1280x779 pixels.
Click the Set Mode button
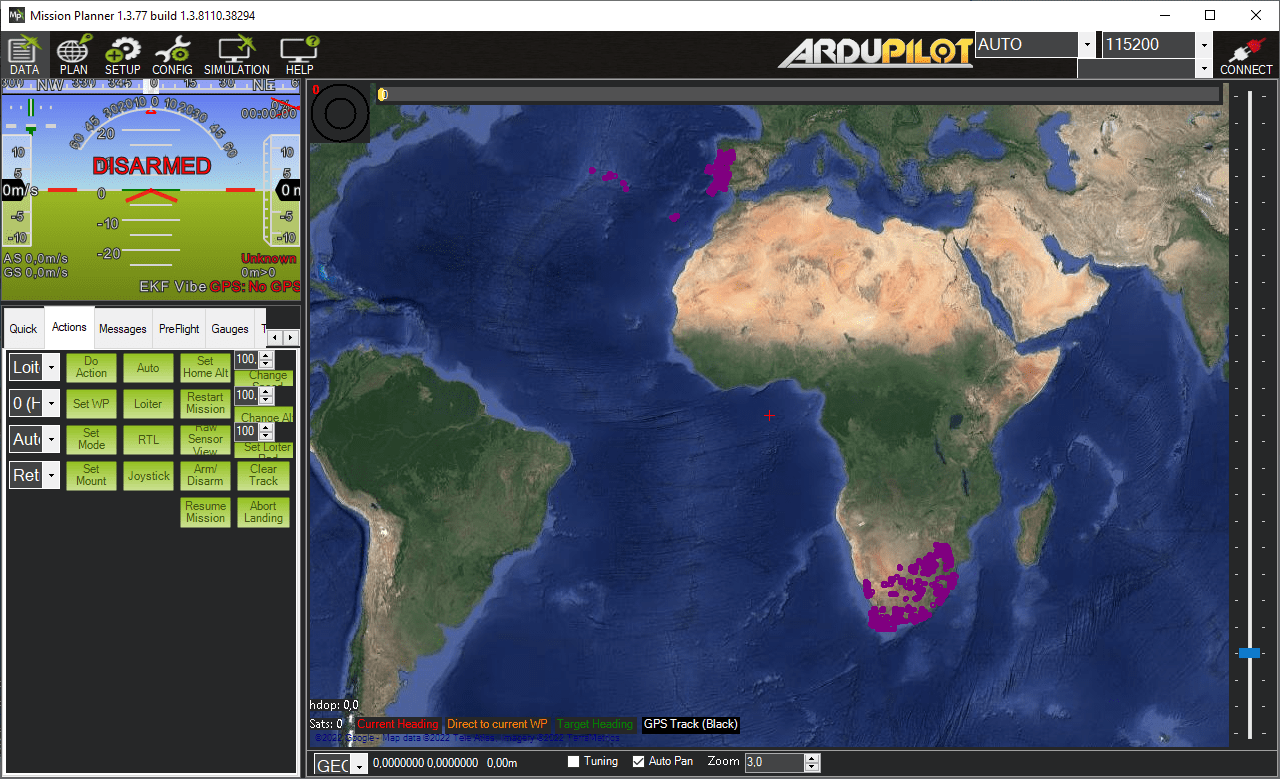coord(92,440)
